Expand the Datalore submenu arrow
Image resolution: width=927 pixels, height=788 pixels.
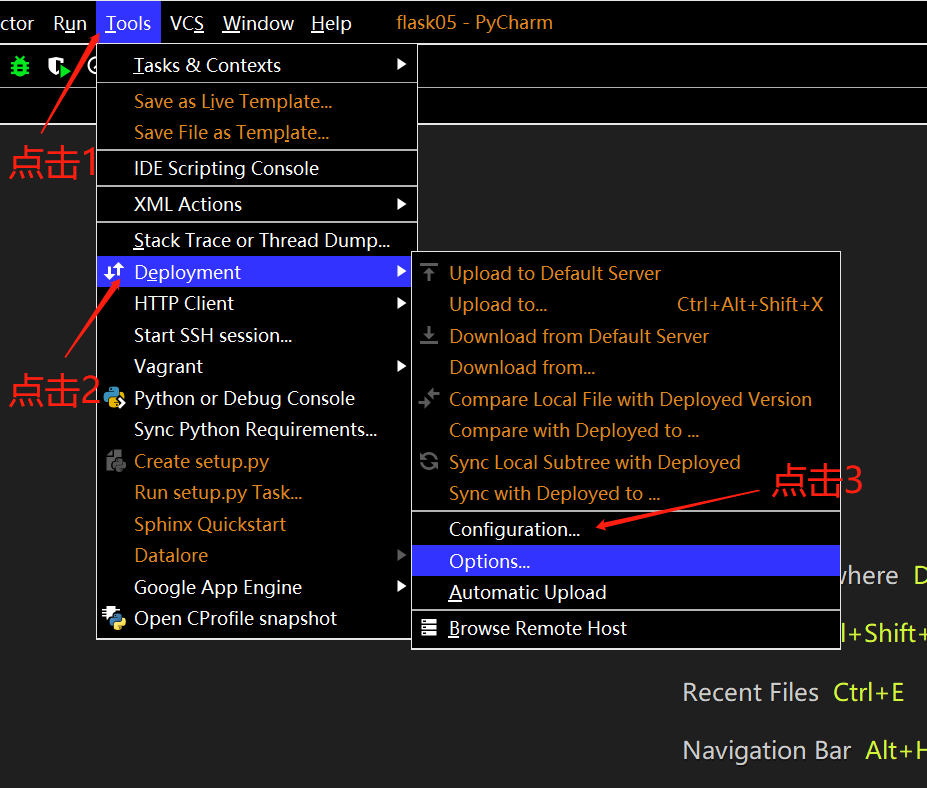401,555
